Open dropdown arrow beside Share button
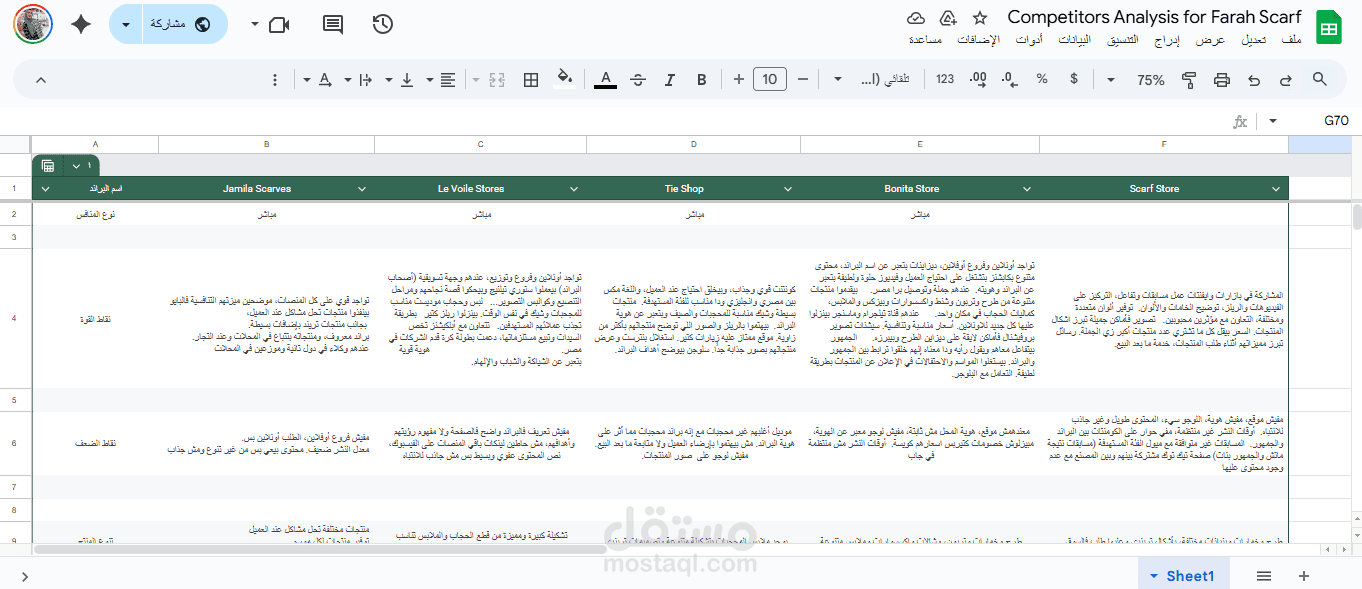Image resolution: width=1362 pixels, height=589 pixels. [x=125, y=24]
